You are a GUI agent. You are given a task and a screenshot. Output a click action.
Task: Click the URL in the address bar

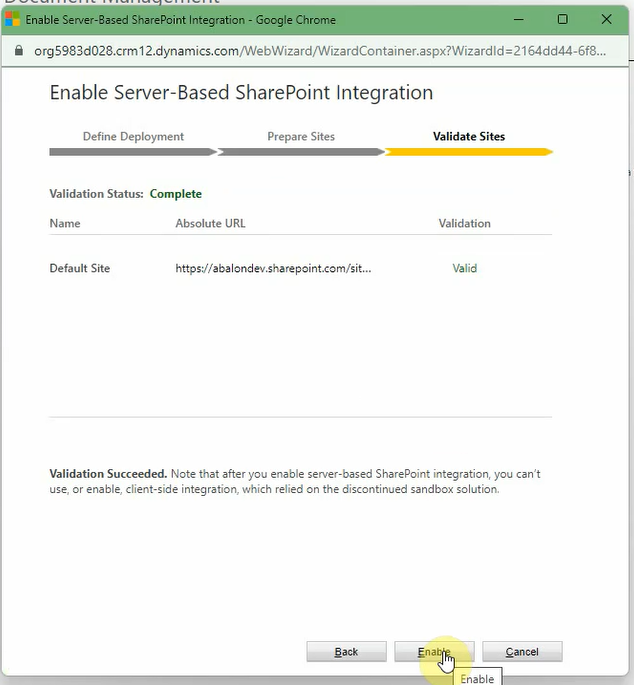pos(320,51)
